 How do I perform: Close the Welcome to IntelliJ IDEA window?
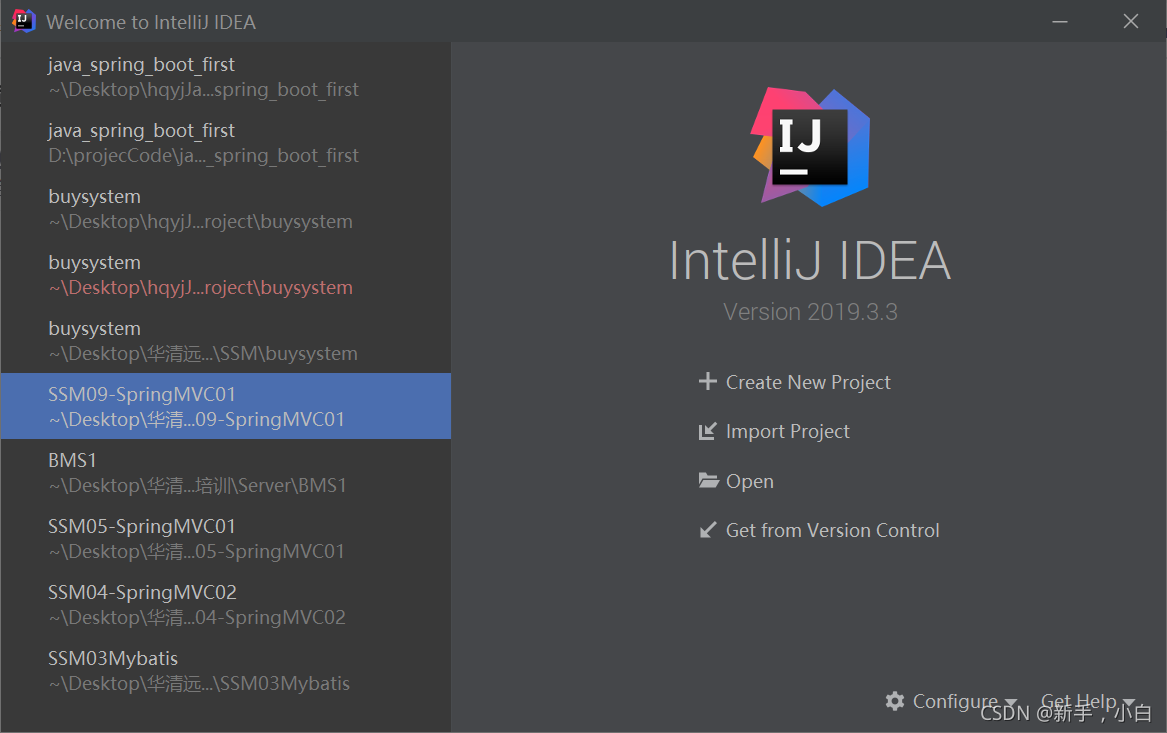coord(1131,22)
